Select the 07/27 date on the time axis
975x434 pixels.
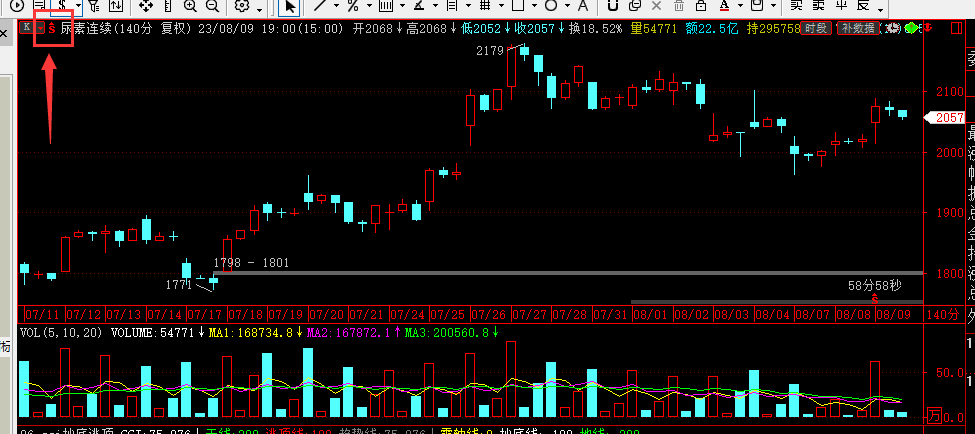[x=530, y=314]
